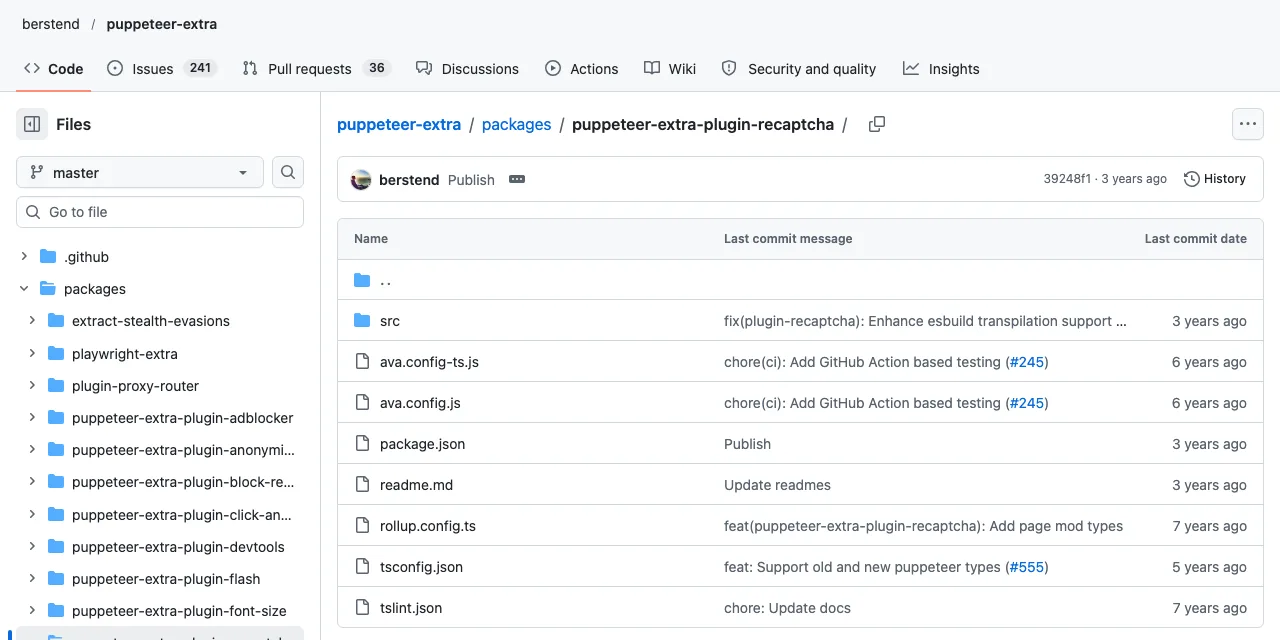This screenshot has height=640, width=1280.
Task: Click the parent directory folder icon
Action: [x=362, y=280]
